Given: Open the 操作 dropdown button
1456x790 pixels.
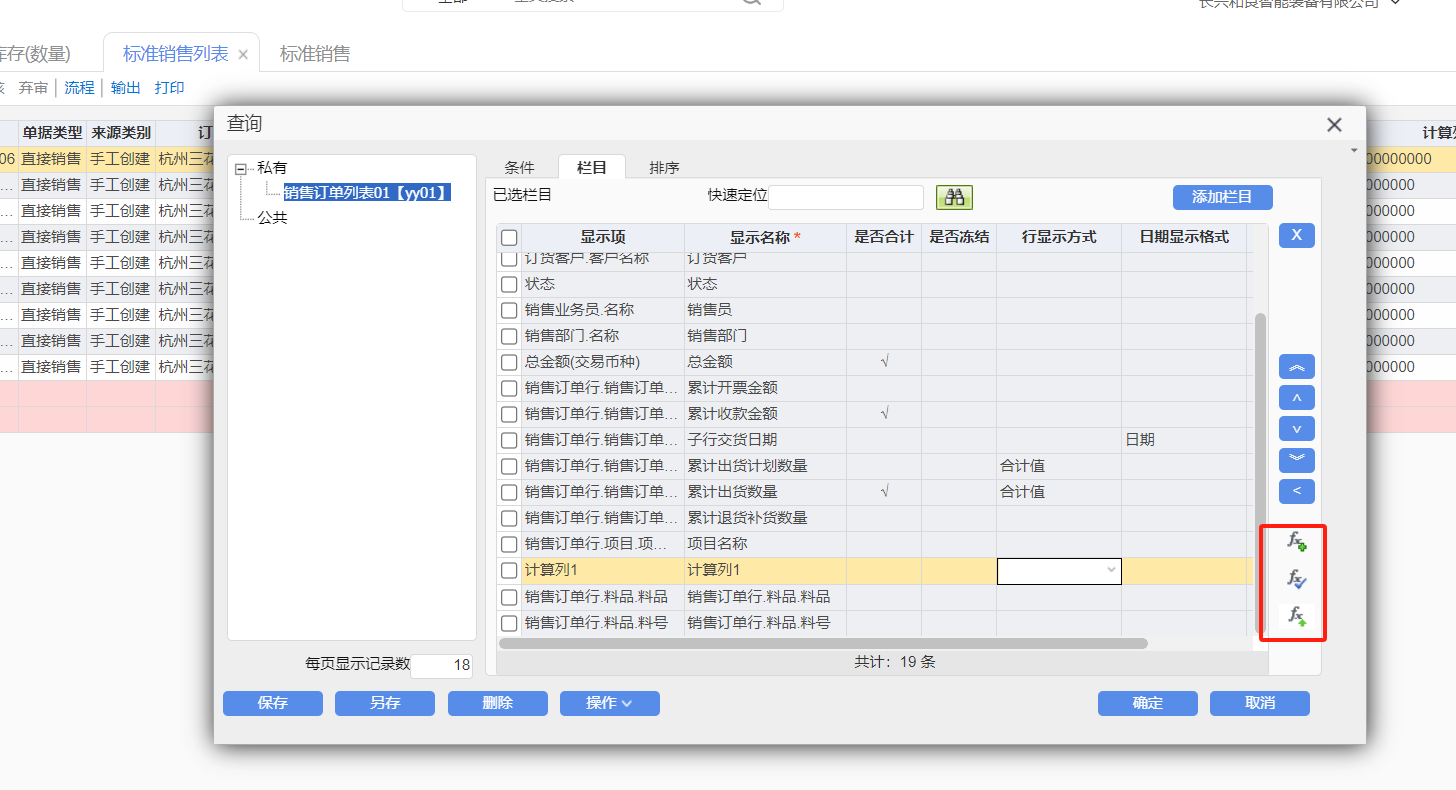Looking at the screenshot, I should point(610,703).
